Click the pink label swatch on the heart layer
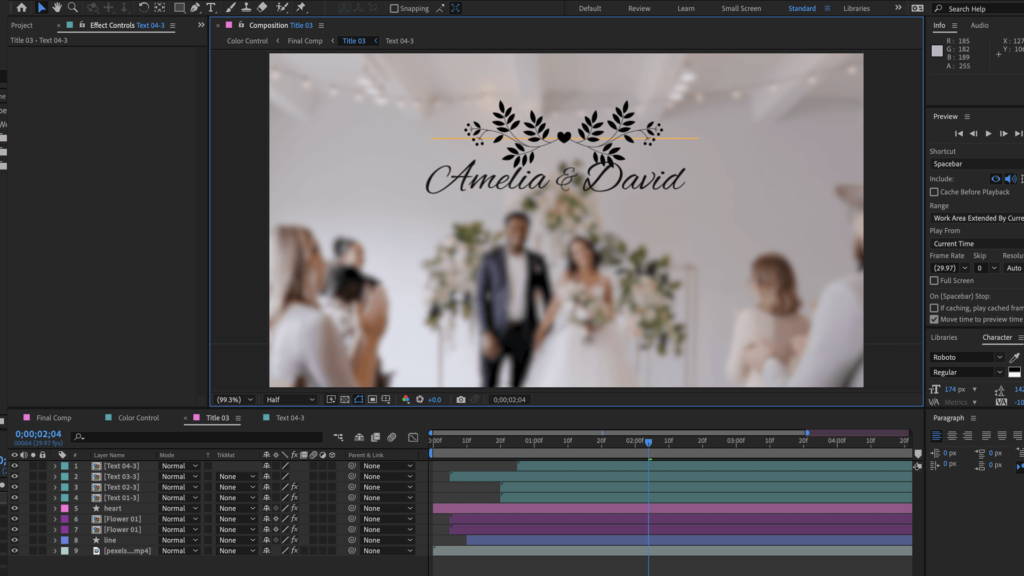Image resolution: width=1024 pixels, height=576 pixels. click(x=64, y=508)
